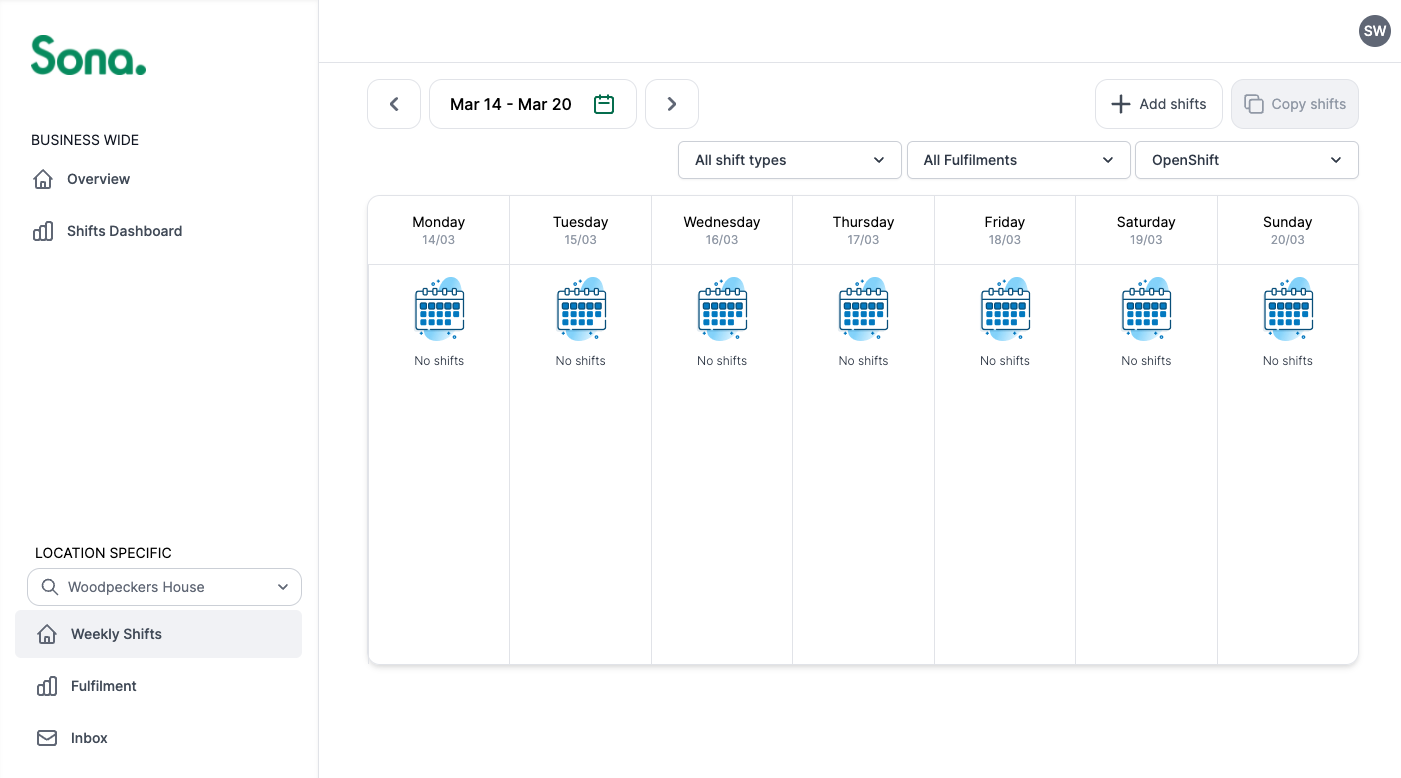Screen dimensions: 1401x778
Task: Select Weekly Shifts in sidebar
Action: 116,634
